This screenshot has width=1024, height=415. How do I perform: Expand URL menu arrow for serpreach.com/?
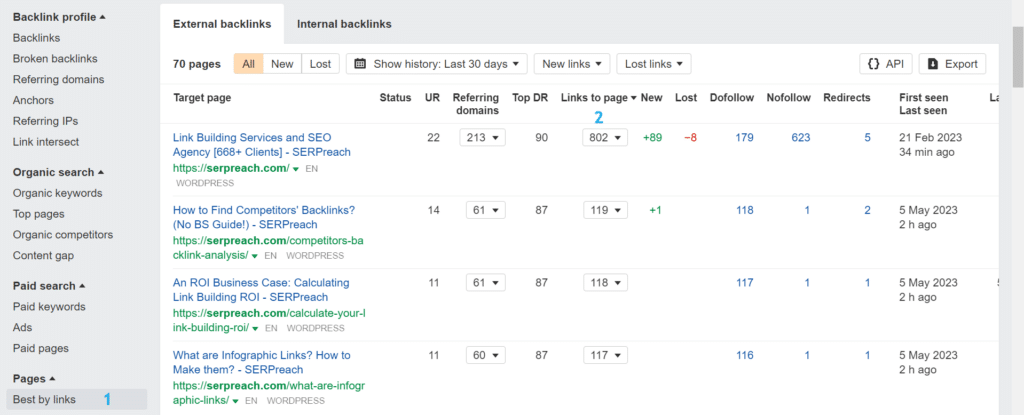click(x=296, y=169)
